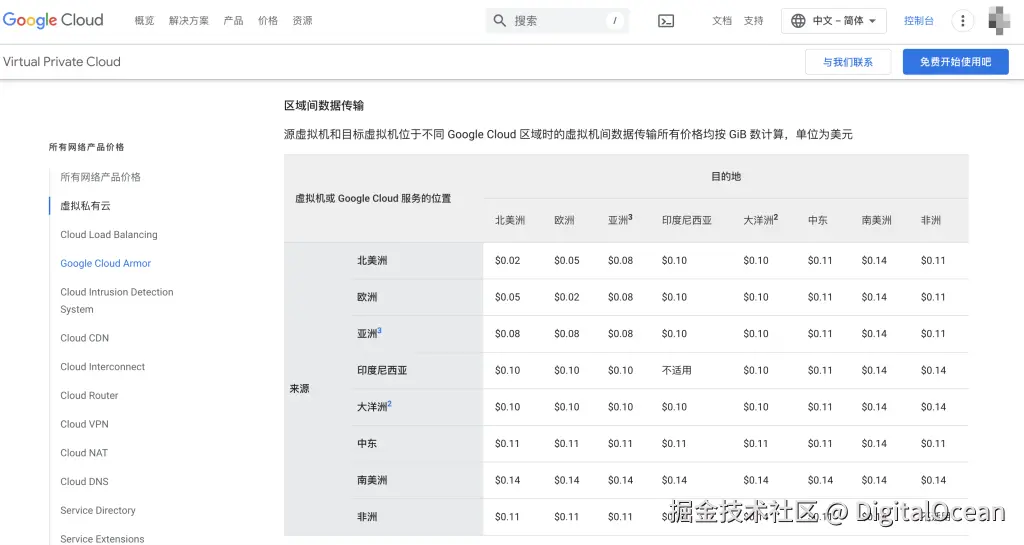Click the 区域间数据传输 heading
Screen dimensions: 1024x545
tap(324, 106)
